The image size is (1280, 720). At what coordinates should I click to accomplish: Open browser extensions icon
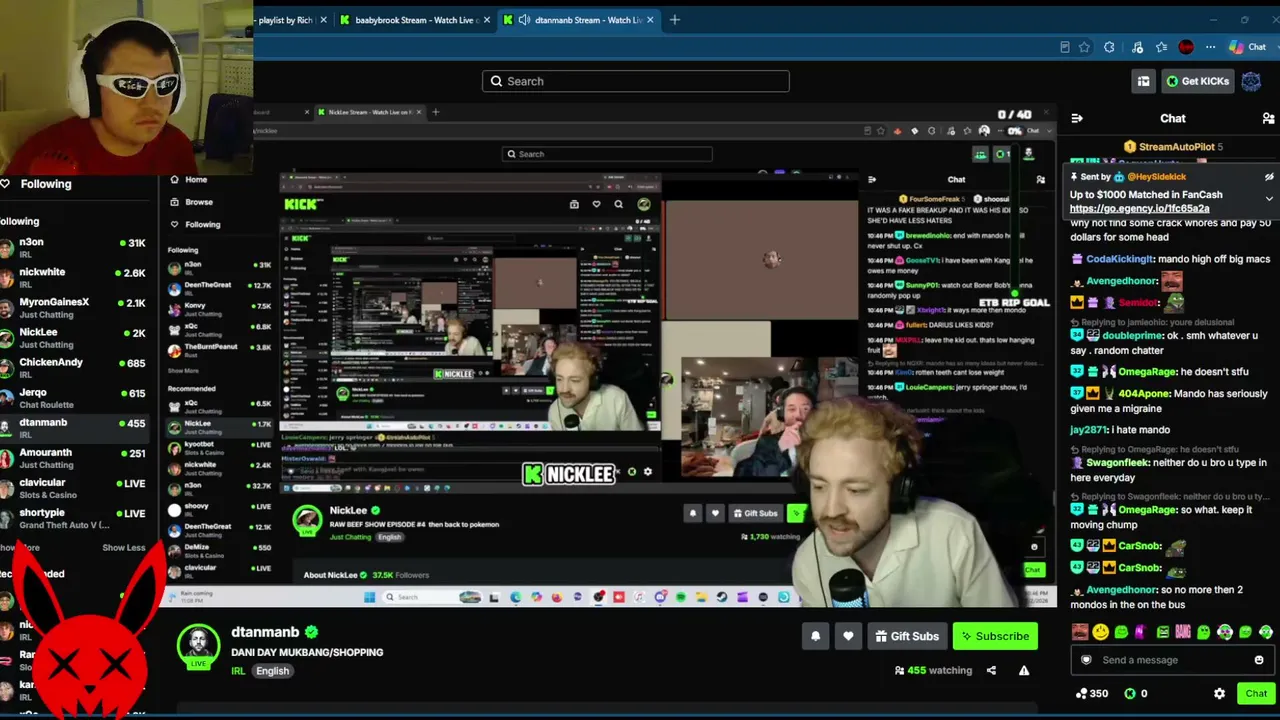point(1109,47)
